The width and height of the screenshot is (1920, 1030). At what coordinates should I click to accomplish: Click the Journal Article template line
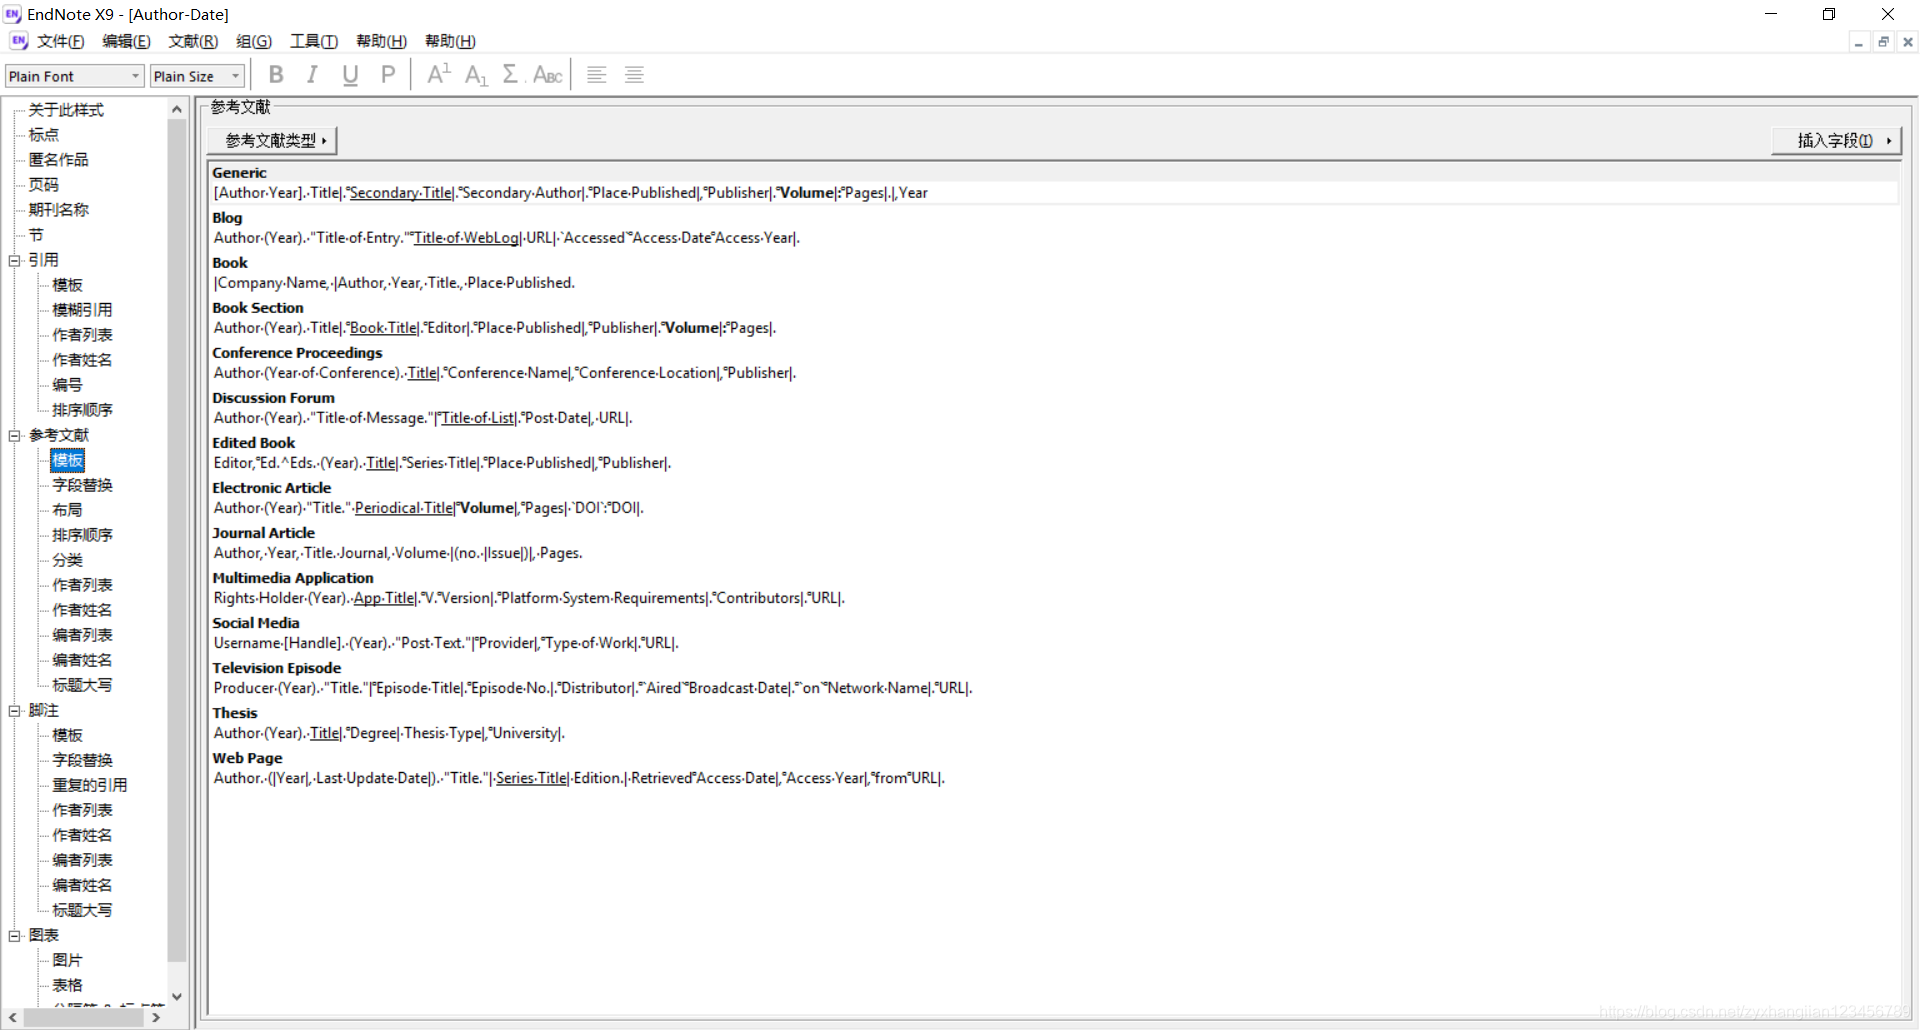(x=398, y=553)
